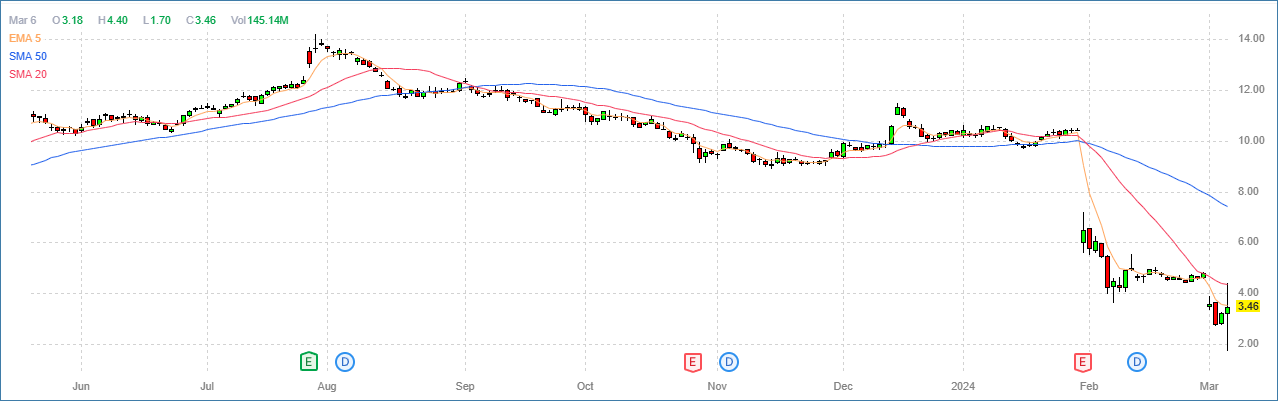Screen dimensions: 1278x401
Task: Click the close price value 3.46 in header
Action: point(207,20)
